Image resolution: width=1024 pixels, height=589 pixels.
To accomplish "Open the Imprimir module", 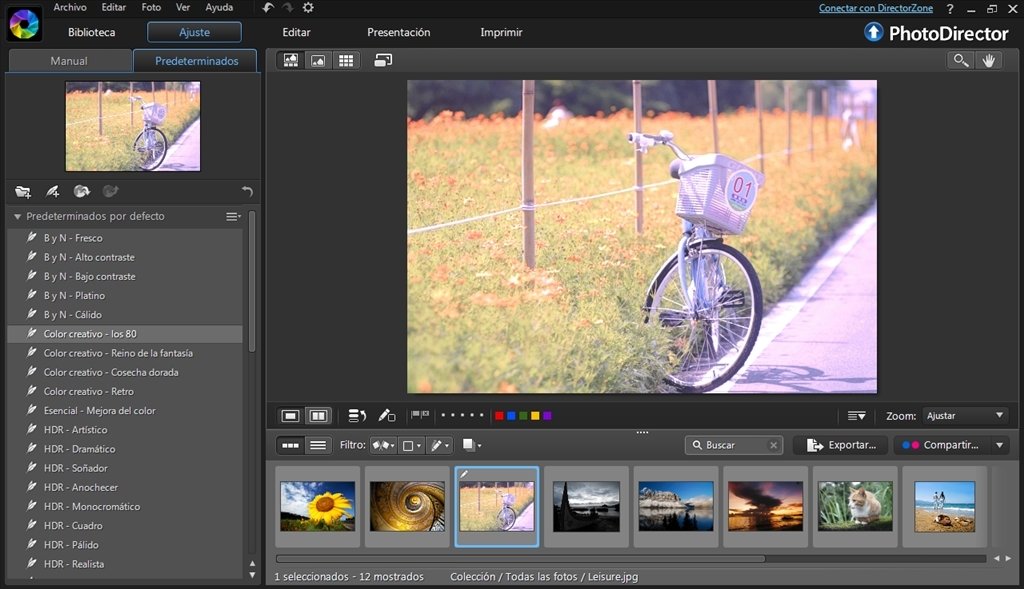I will pos(501,32).
